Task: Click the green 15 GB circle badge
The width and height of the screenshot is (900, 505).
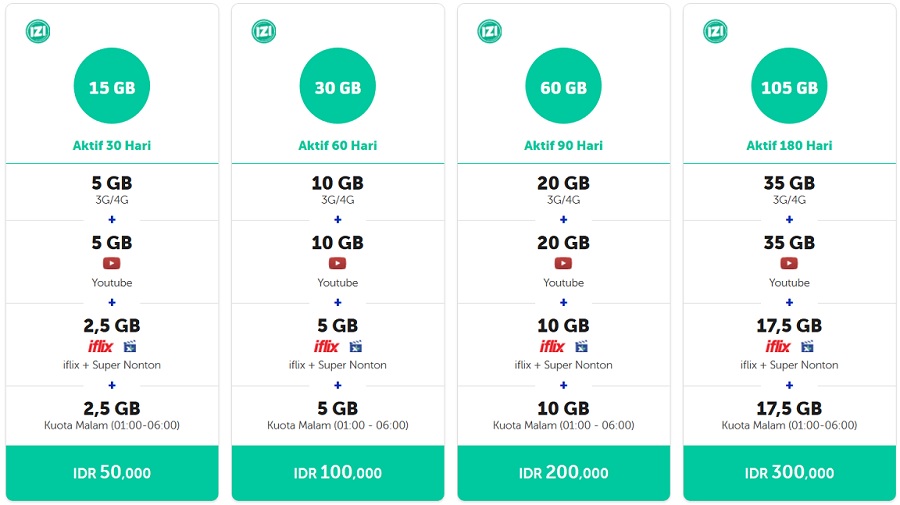Action: coord(112,87)
